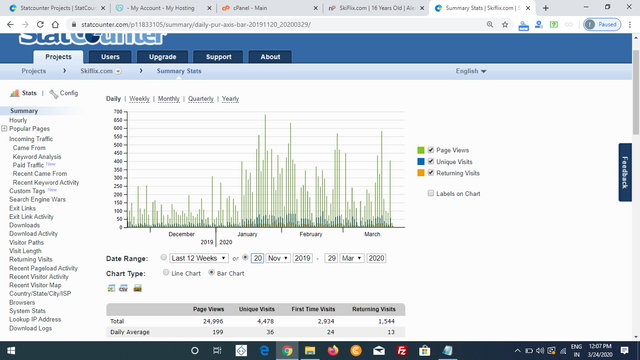The image size is (640, 360).
Task: Open Chrome three-dot menu
Action: (x=630, y=24)
